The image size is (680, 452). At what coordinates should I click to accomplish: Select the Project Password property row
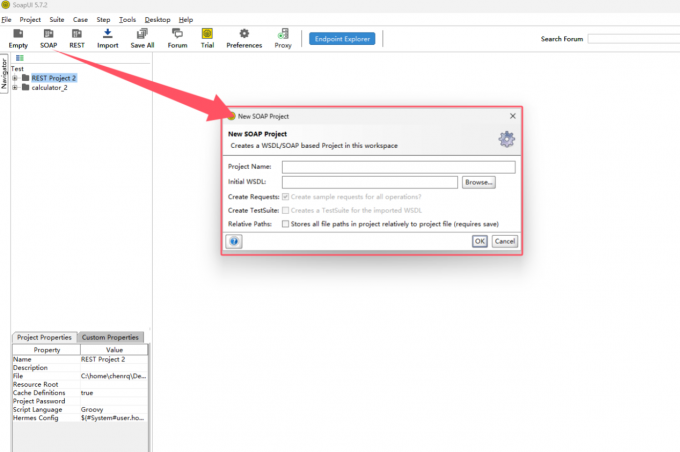pyautogui.click(x=80, y=401)
